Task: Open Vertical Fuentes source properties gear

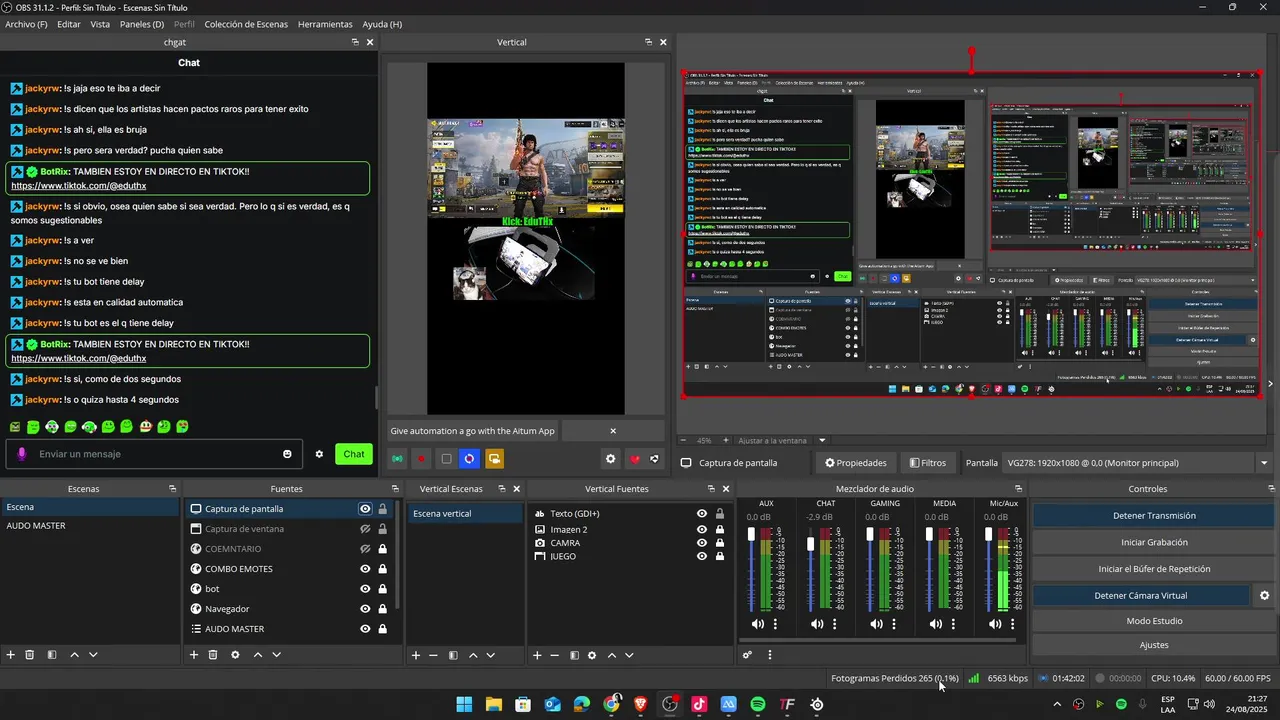Action: (x=592, y=655)
